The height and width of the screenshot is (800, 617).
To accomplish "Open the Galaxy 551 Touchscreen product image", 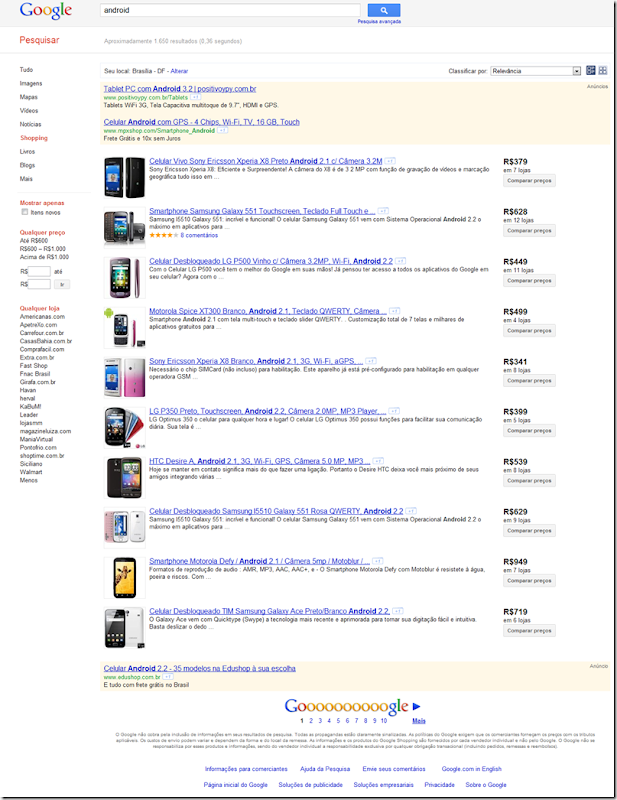I will point(125,227).
